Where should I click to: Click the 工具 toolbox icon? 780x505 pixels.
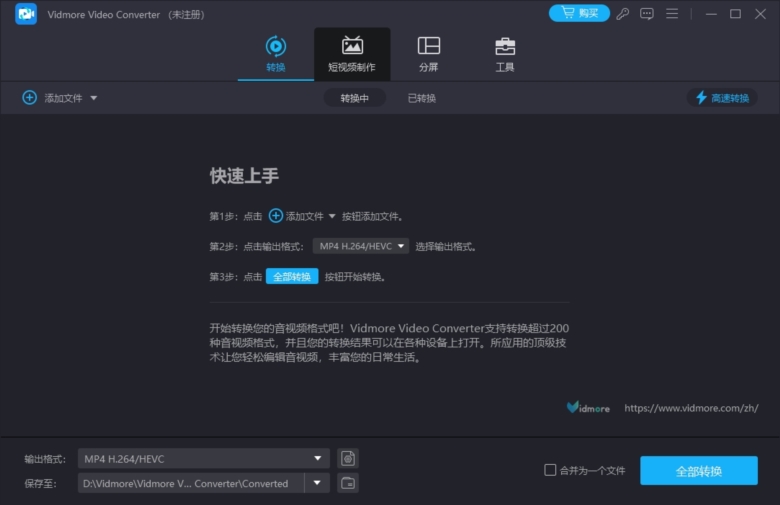coord(505,46)
